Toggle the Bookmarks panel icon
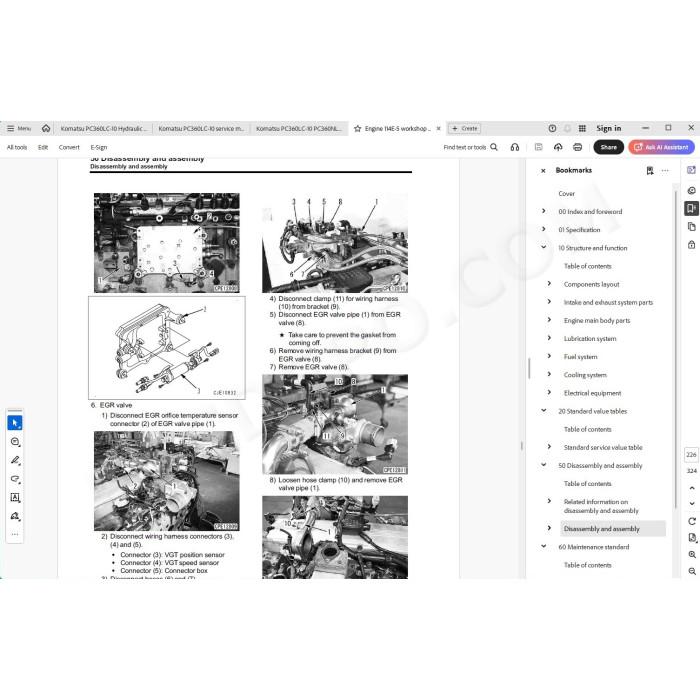The image size is (700, 700). [x=691, y=208]
